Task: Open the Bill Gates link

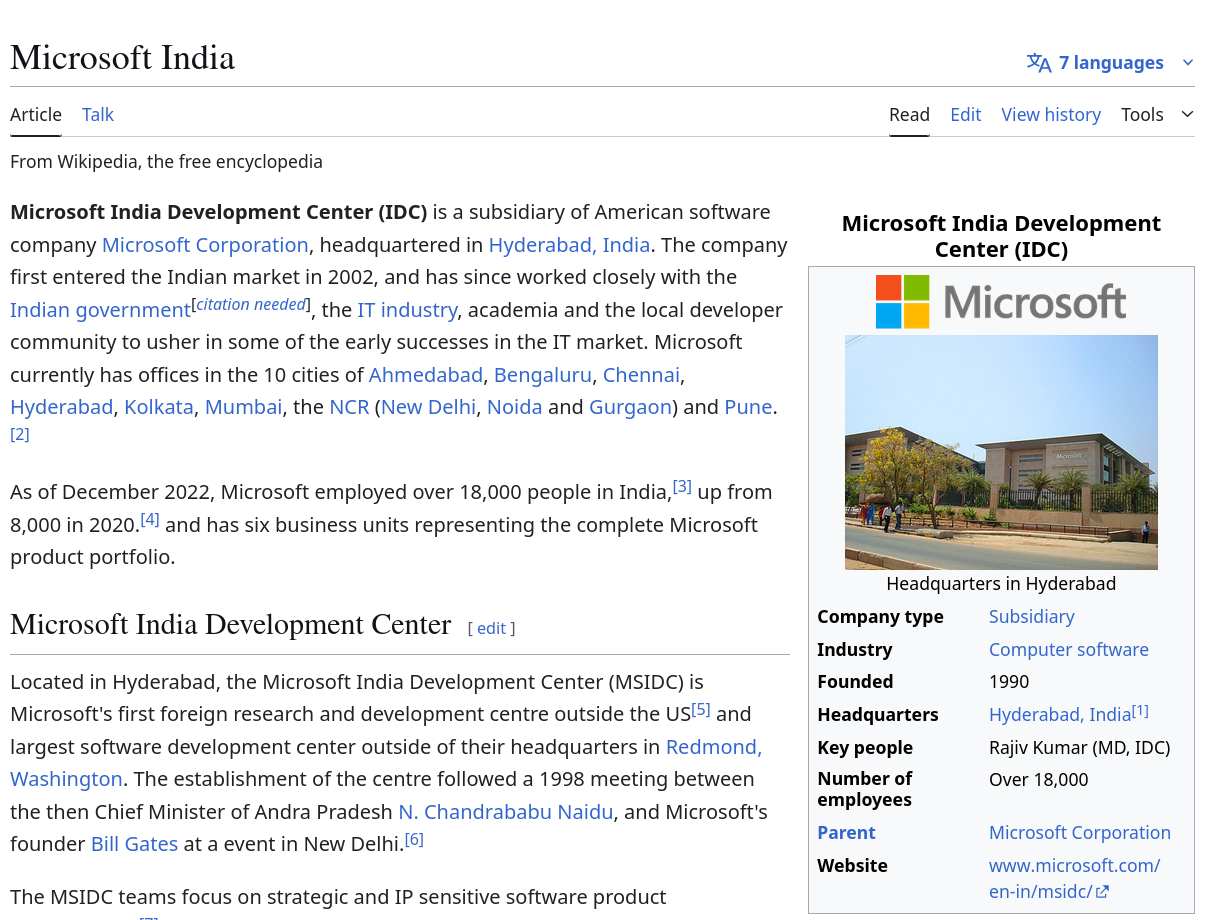Action: 134,844
